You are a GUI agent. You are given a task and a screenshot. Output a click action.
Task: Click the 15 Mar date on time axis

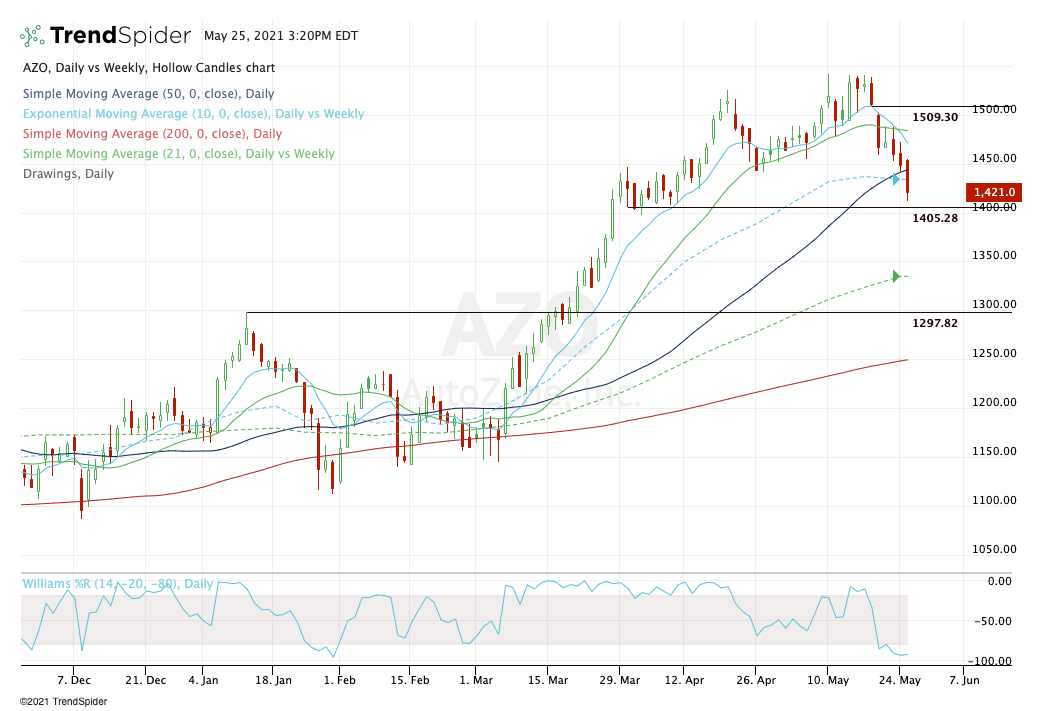click(546, 679)
